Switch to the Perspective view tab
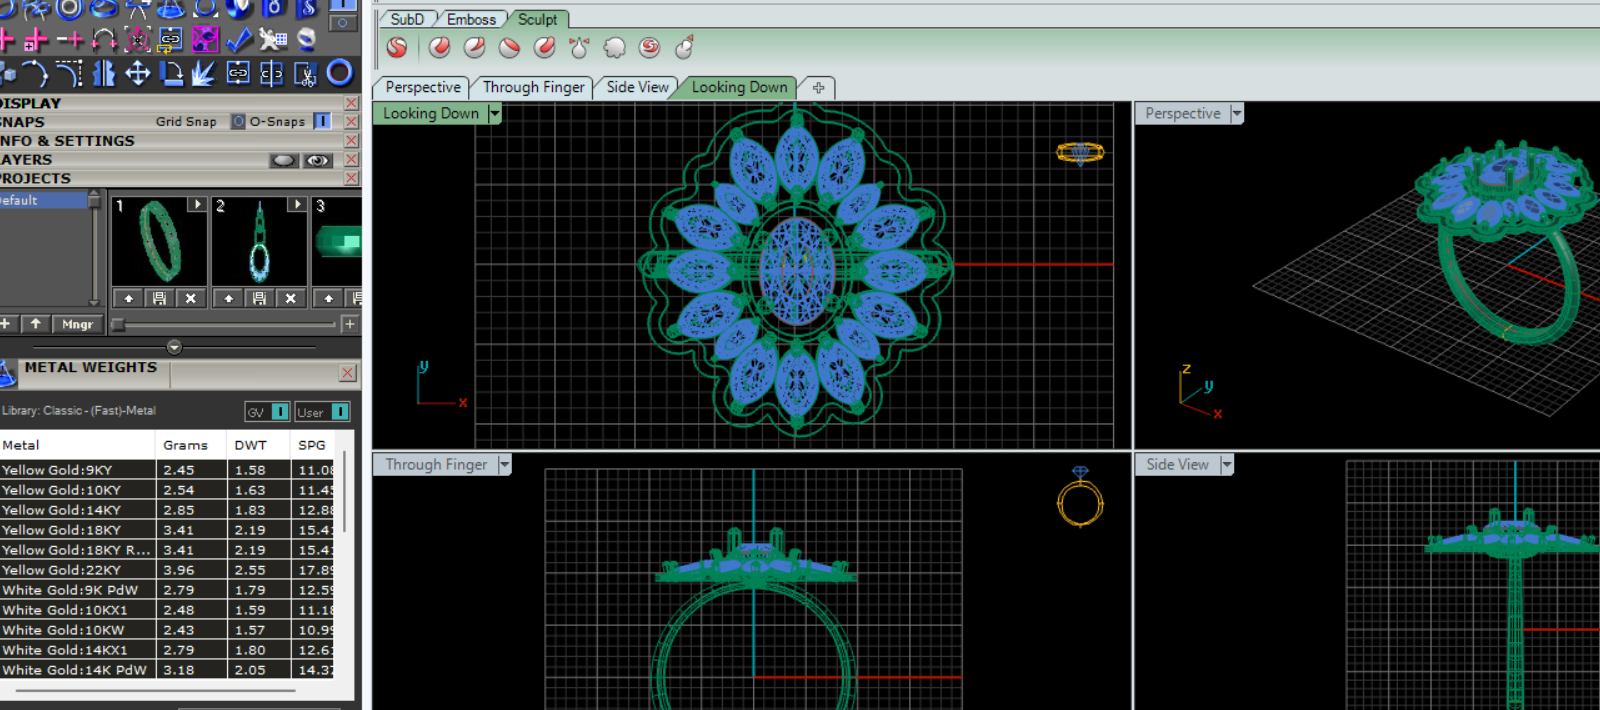 point(423,88)
